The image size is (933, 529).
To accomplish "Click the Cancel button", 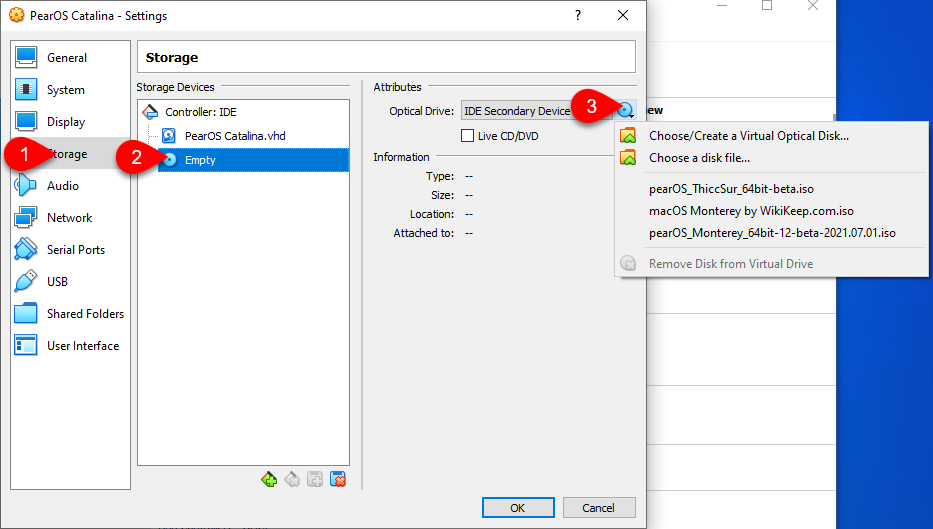I will (x=599, y=508).
